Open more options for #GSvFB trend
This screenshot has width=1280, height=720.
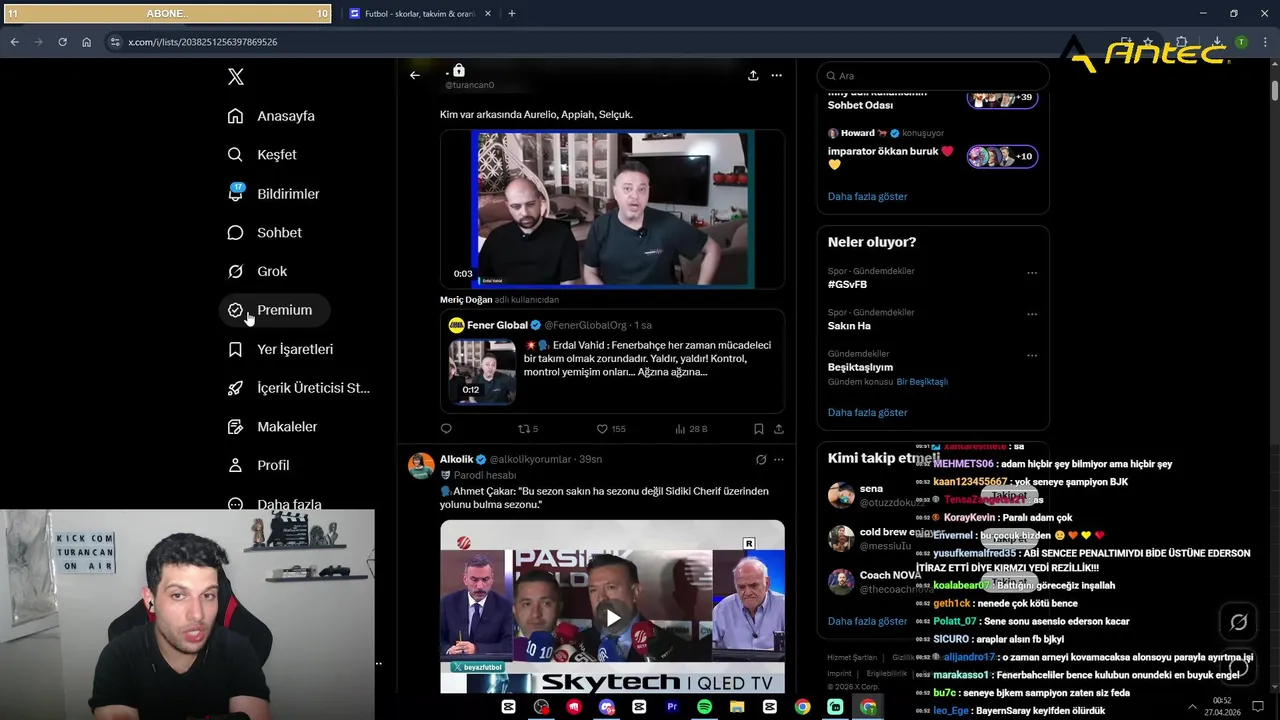(x=1032, y=273)
